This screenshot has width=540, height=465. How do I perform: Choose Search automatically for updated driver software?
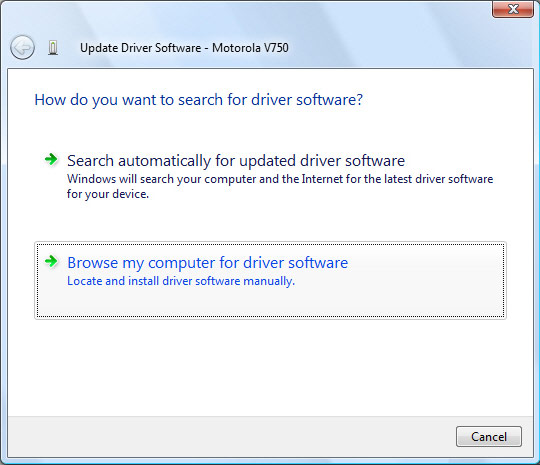click(x=270, y=176)
